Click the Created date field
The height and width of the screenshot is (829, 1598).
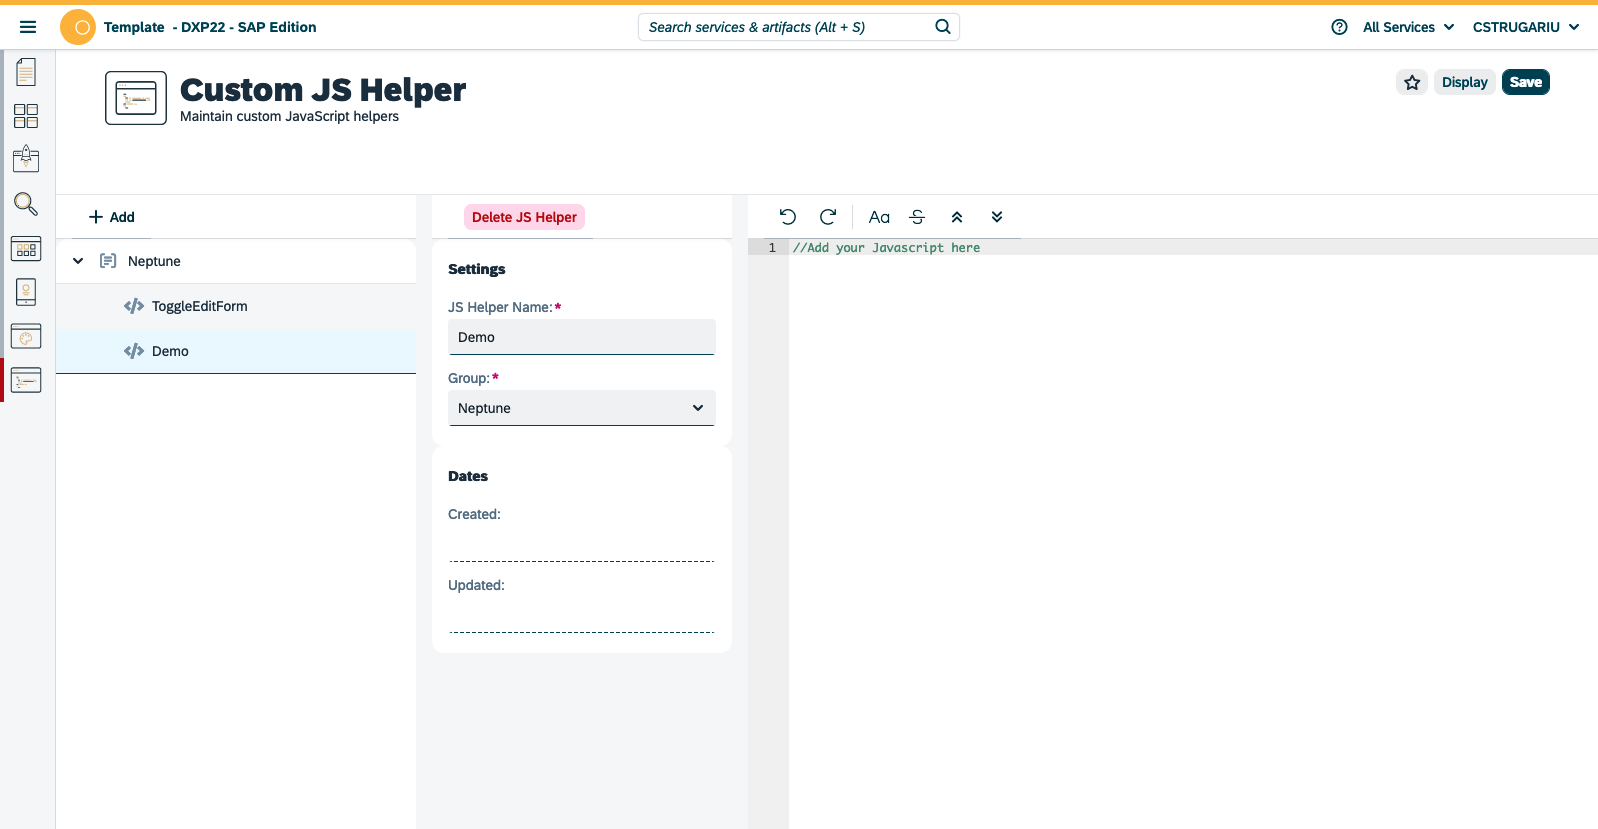(x=582, y=544)
